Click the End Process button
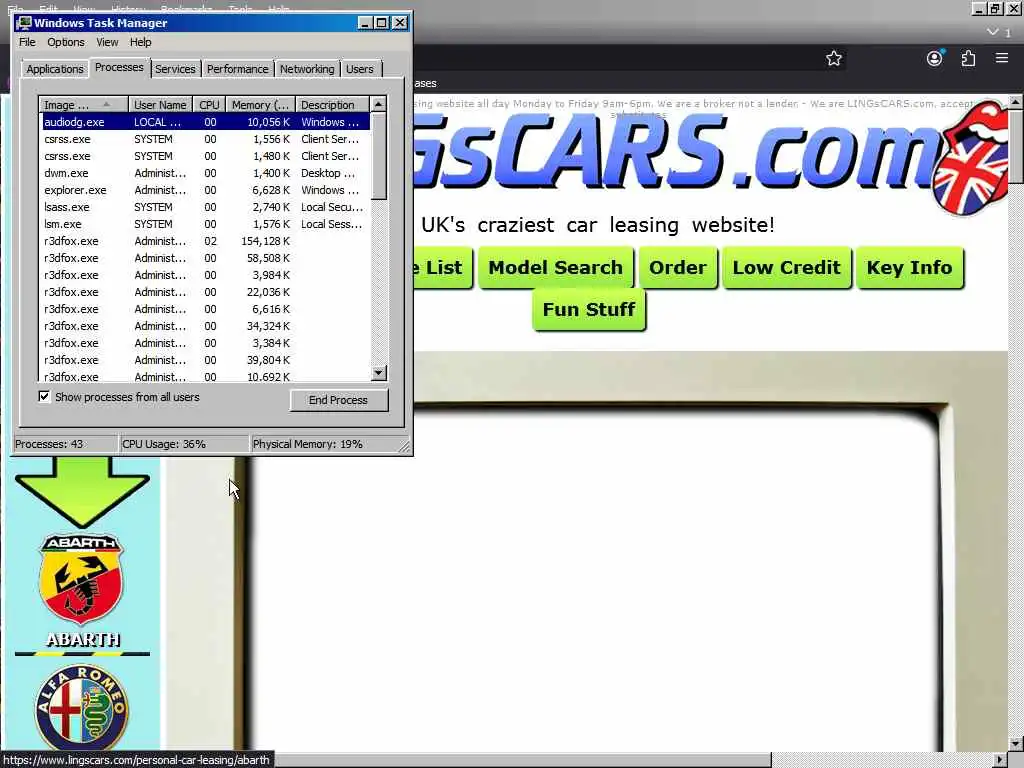The height and width of the screenshot is (768, 1024). [x=338, y=400]
